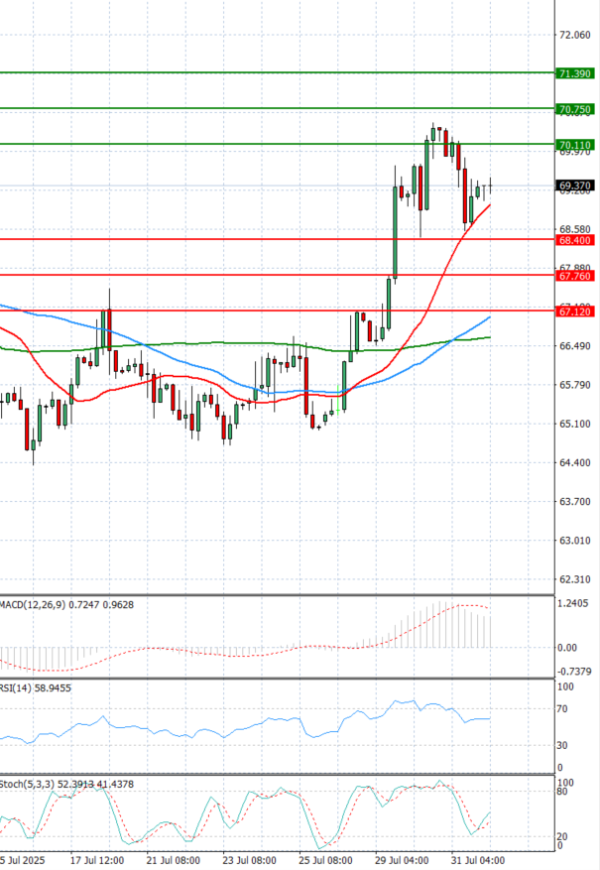Select the red horizontal line at 67.760
600x870 pixels.
coord(278,275)
